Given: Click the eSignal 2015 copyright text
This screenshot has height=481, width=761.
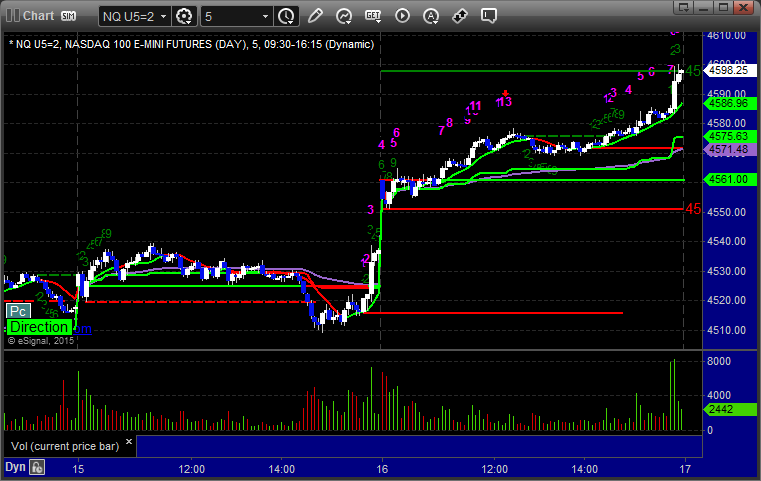Looking at the screenshot, I should tap(41, 341).
